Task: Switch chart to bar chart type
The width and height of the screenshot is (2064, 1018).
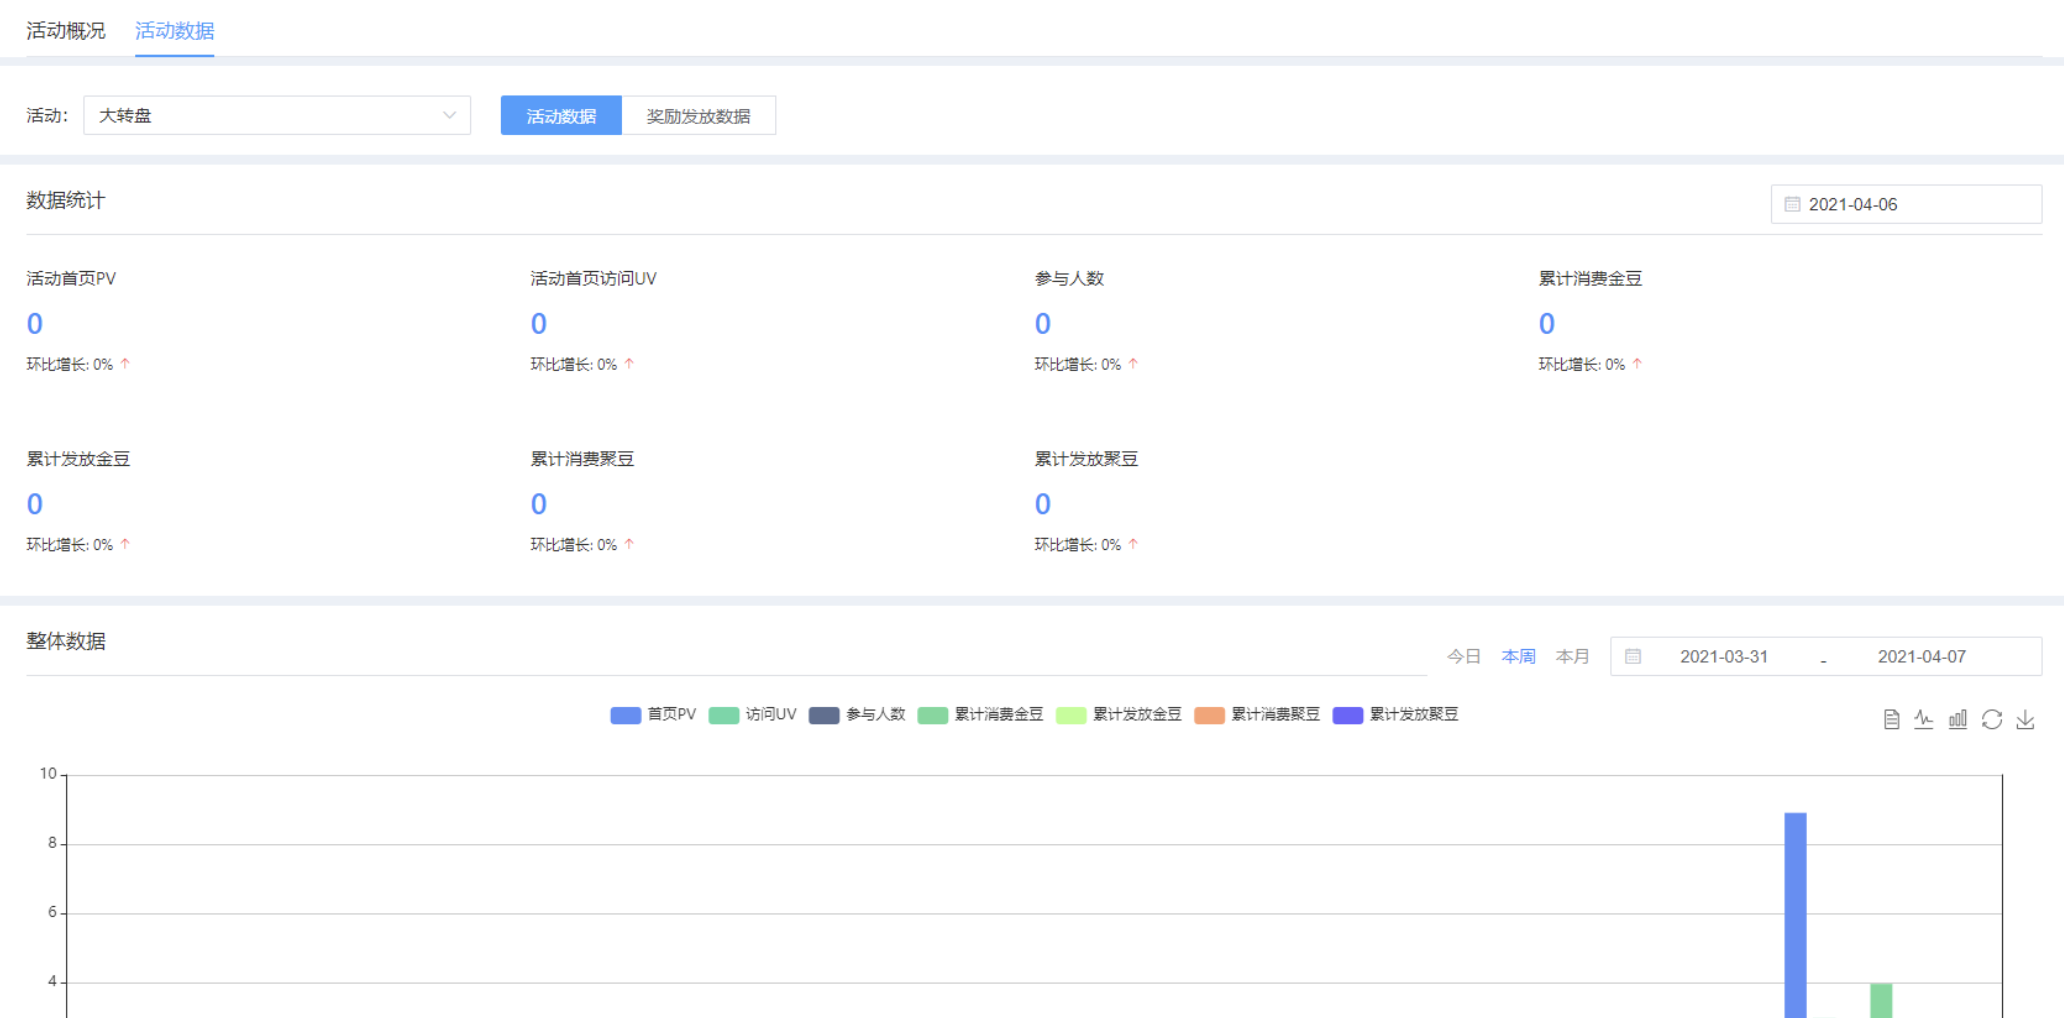Action: click(x=1958, y=719)
